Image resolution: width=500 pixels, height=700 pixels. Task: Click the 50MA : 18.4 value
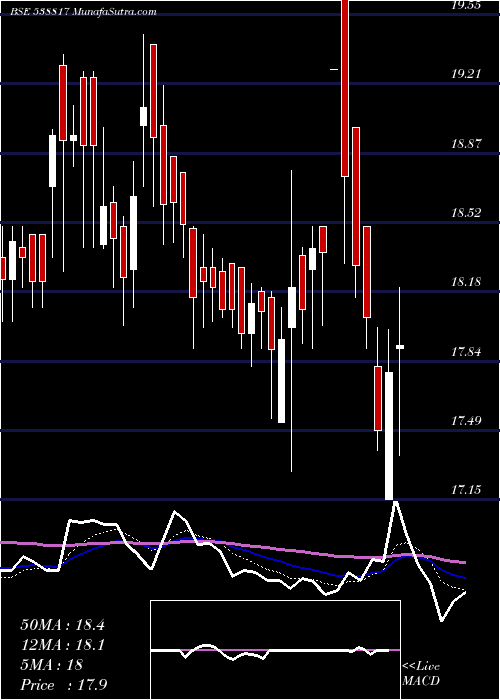point(62,625)
